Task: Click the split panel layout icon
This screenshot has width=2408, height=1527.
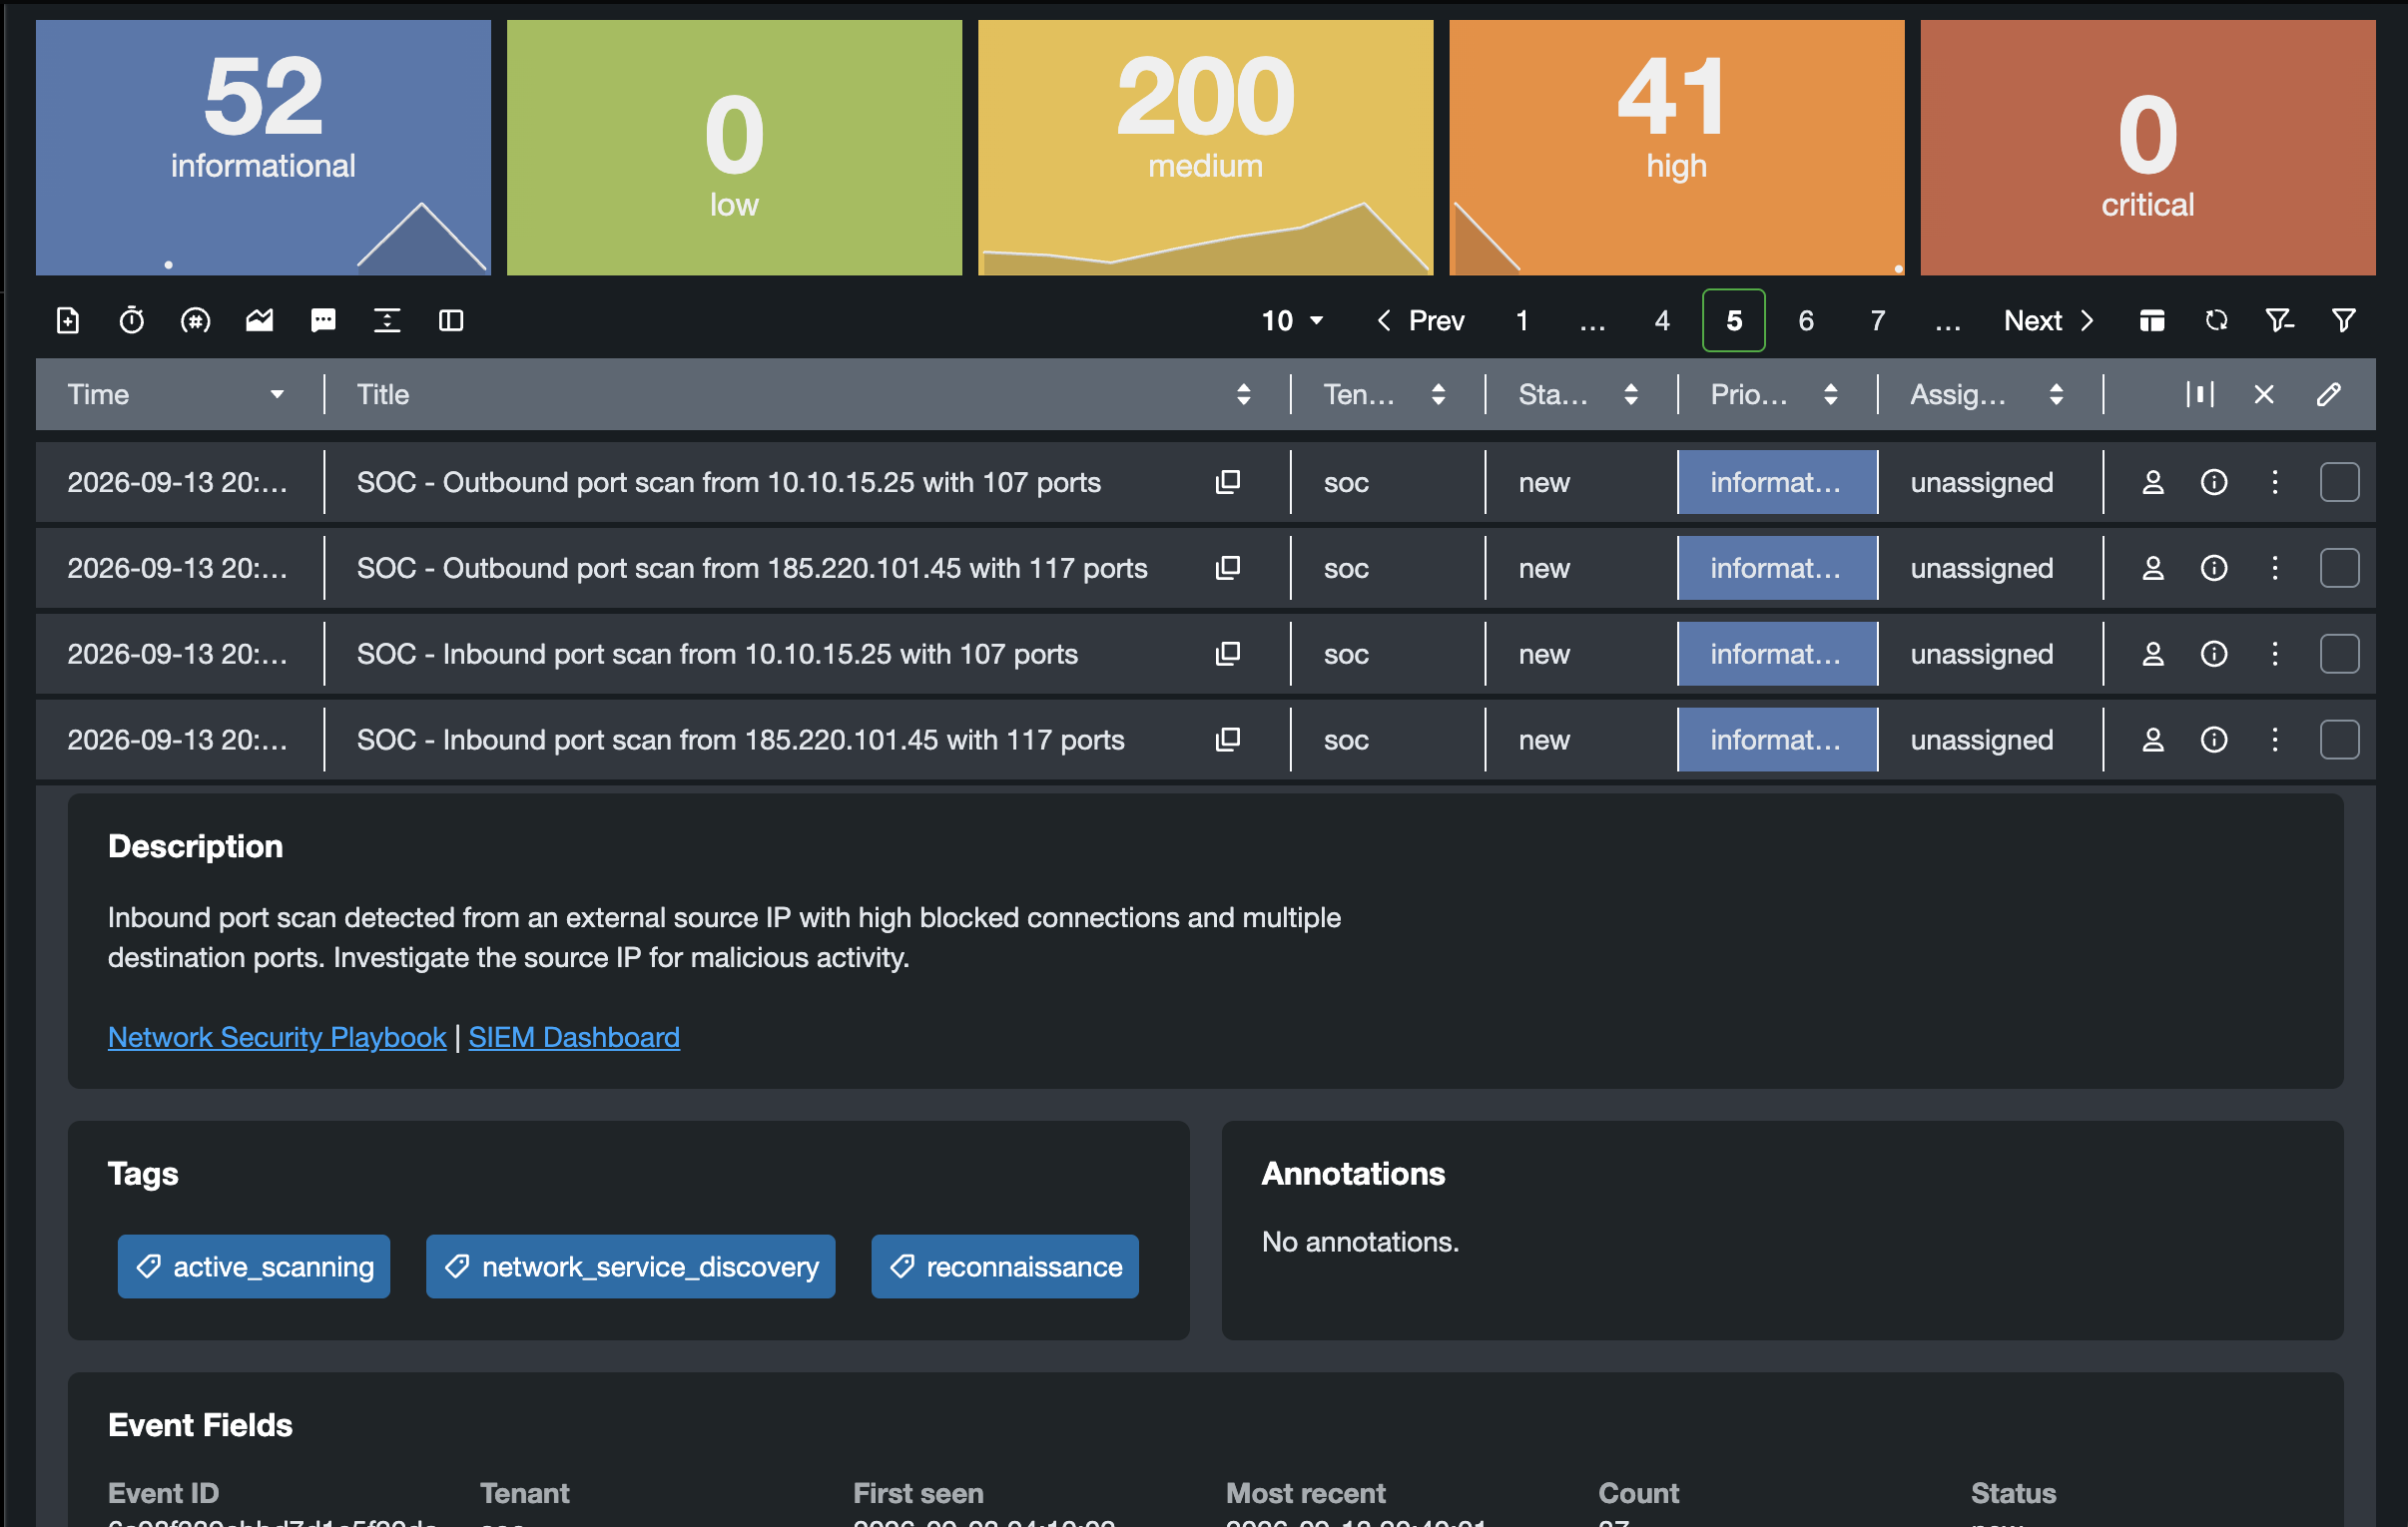Action: pos(451,320)
